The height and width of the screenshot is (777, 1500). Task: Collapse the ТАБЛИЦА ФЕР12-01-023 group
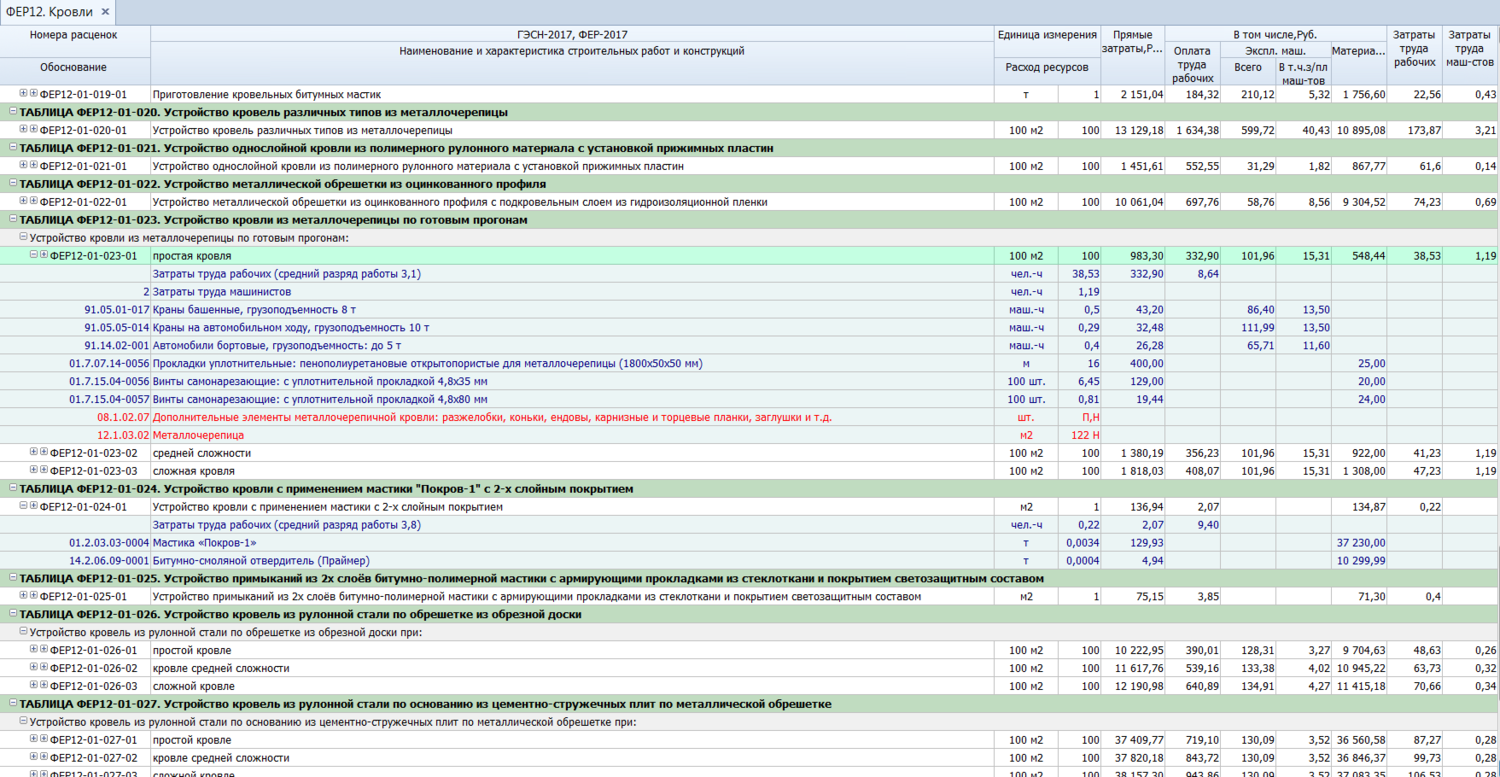click(13, 220)
